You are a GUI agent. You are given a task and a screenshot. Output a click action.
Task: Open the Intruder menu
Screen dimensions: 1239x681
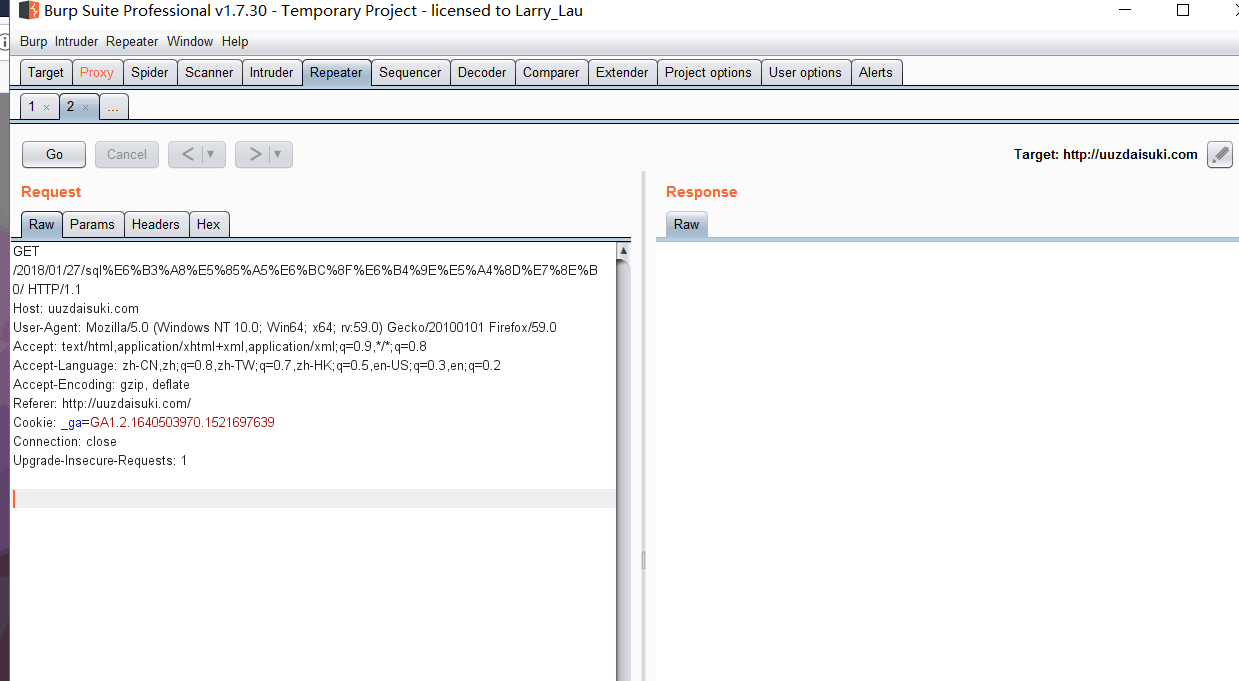(x=77, y=41)
